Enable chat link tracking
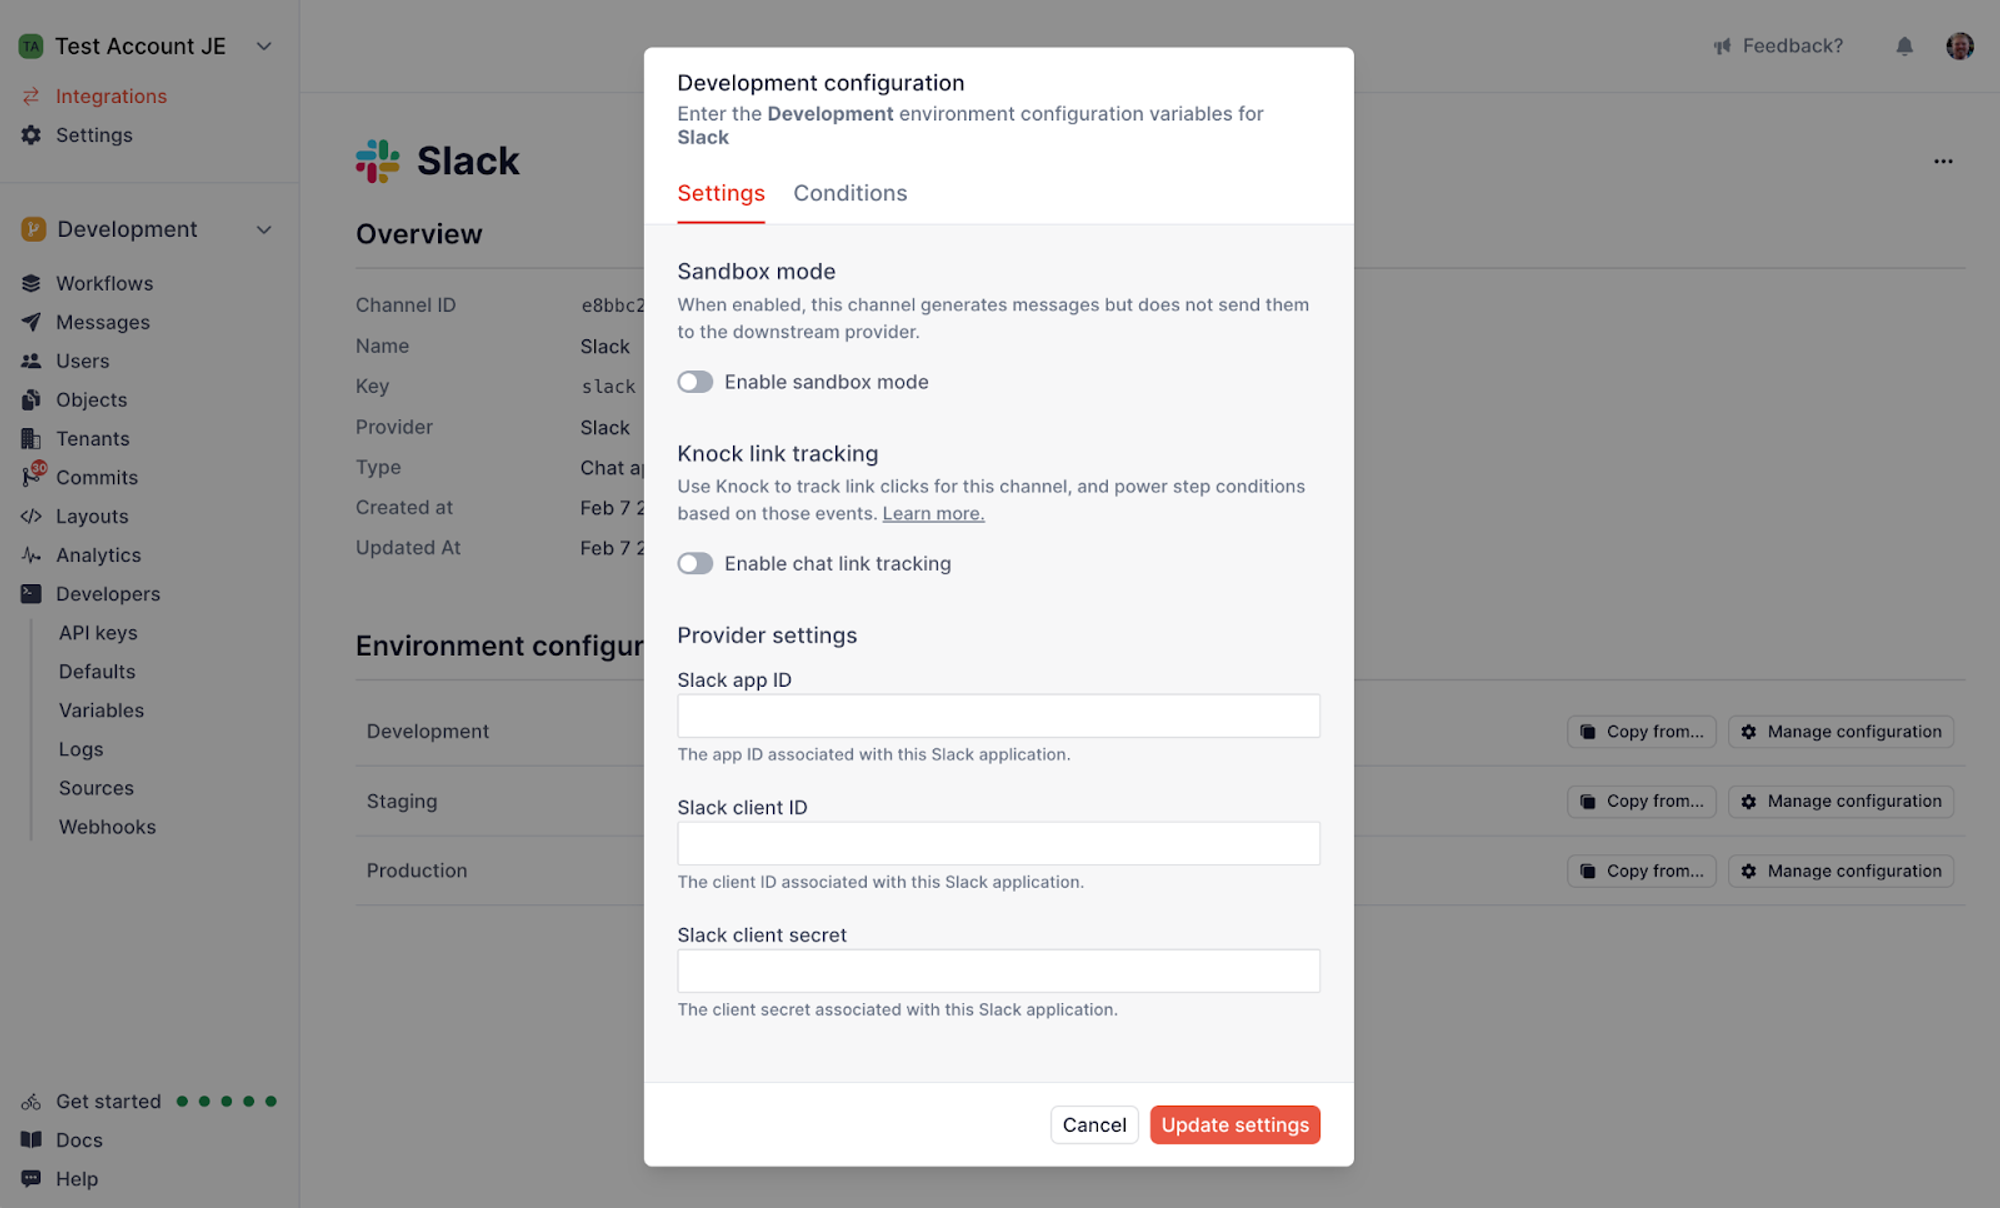Screen dimensions: 2000x1208 coord(695,563)
